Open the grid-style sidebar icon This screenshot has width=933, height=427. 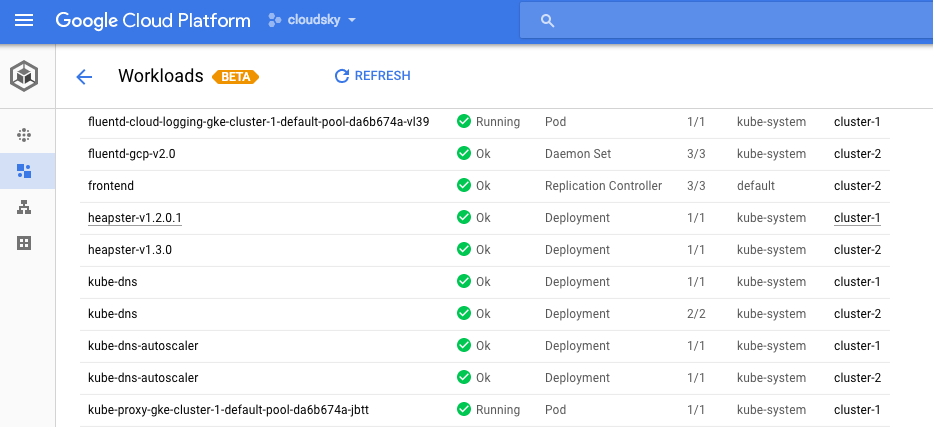24,243
